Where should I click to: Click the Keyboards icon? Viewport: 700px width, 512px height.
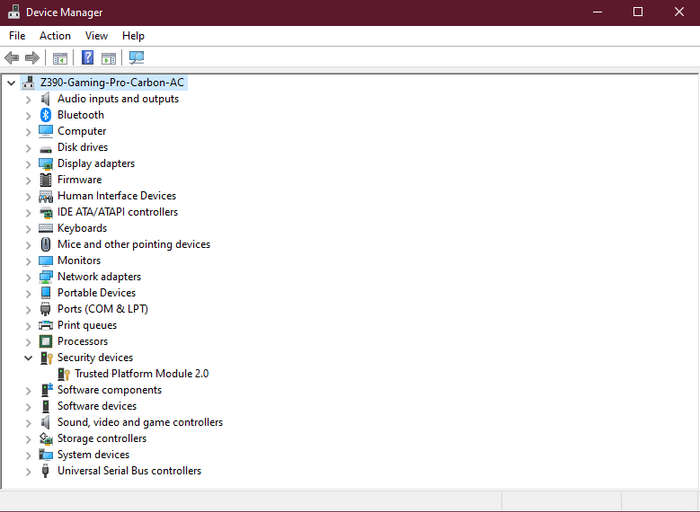(46, 229)
